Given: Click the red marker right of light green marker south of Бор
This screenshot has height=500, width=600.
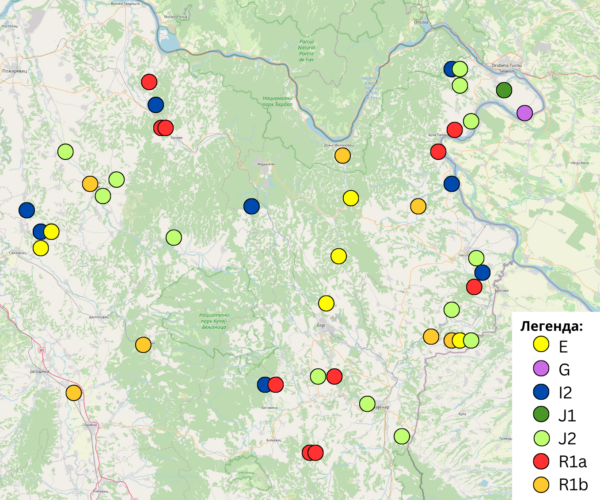Looking at the screenshot, I should pos(334,376).
